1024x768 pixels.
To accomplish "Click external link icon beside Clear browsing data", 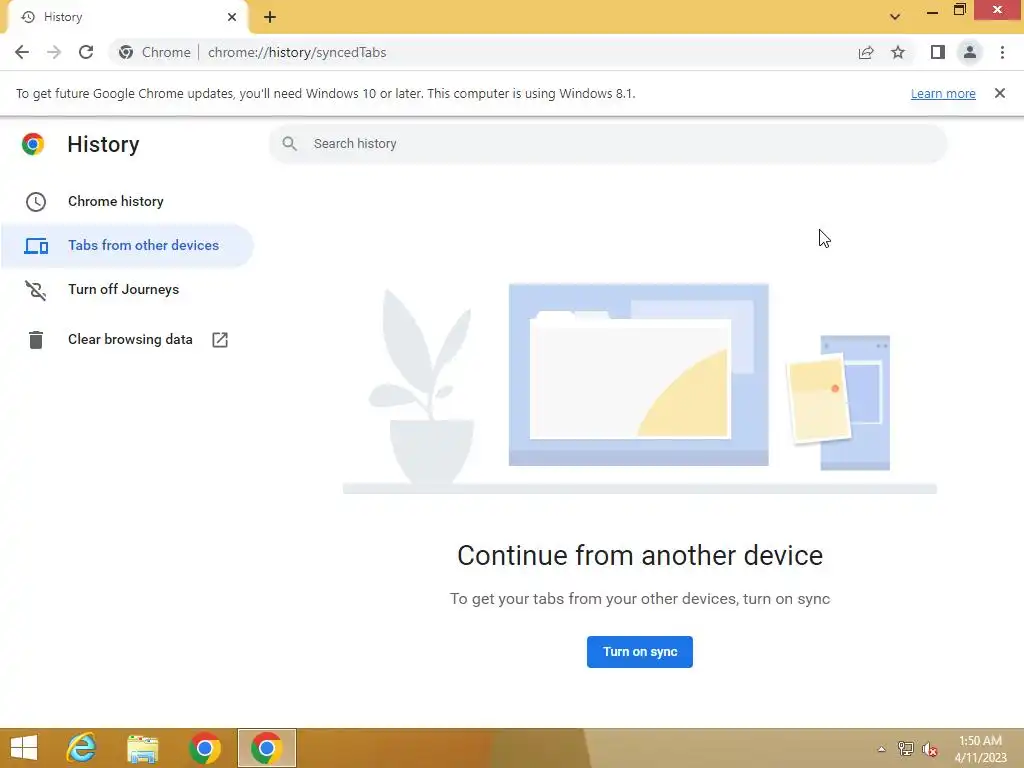I will tap(220, 340).
